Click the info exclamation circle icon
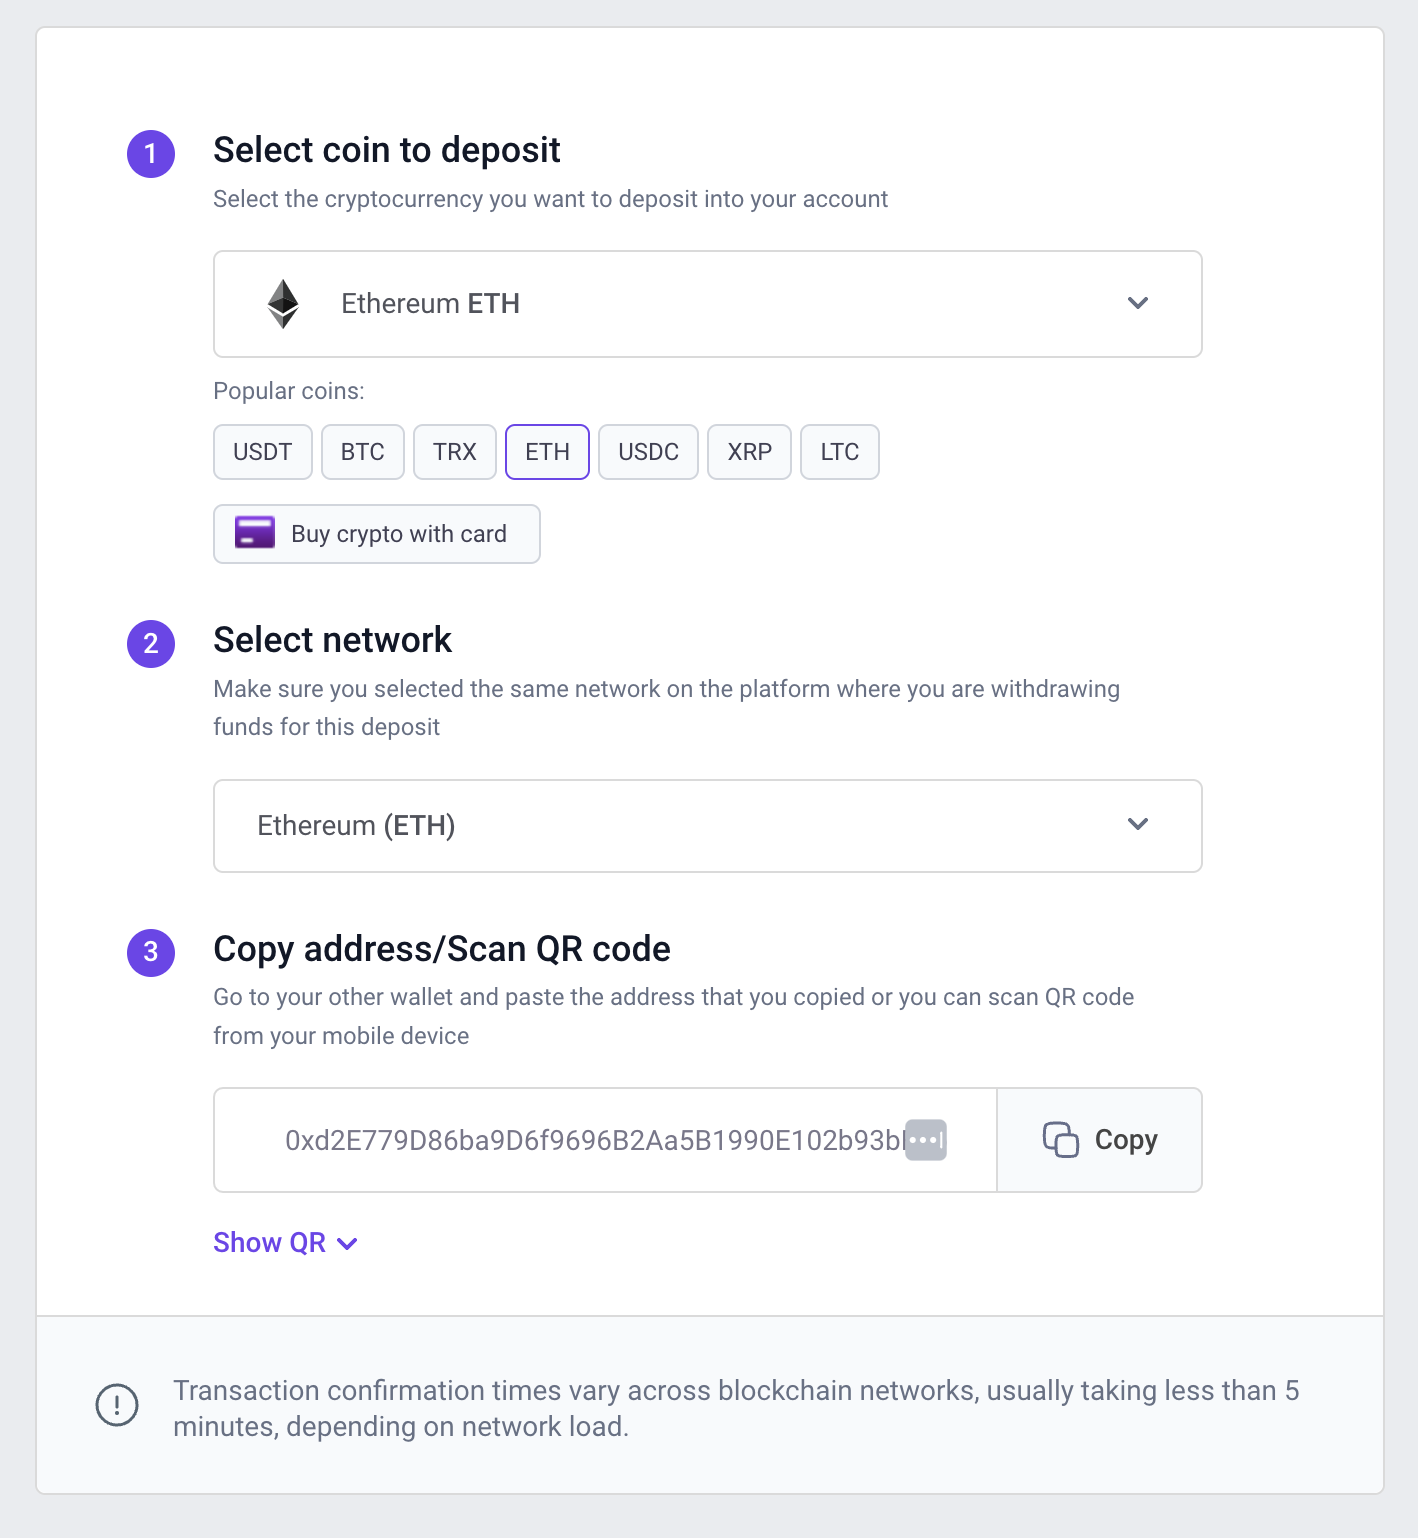Image resolution: width=1418 pixels, height=1538 pixels. click(117, 1405)
